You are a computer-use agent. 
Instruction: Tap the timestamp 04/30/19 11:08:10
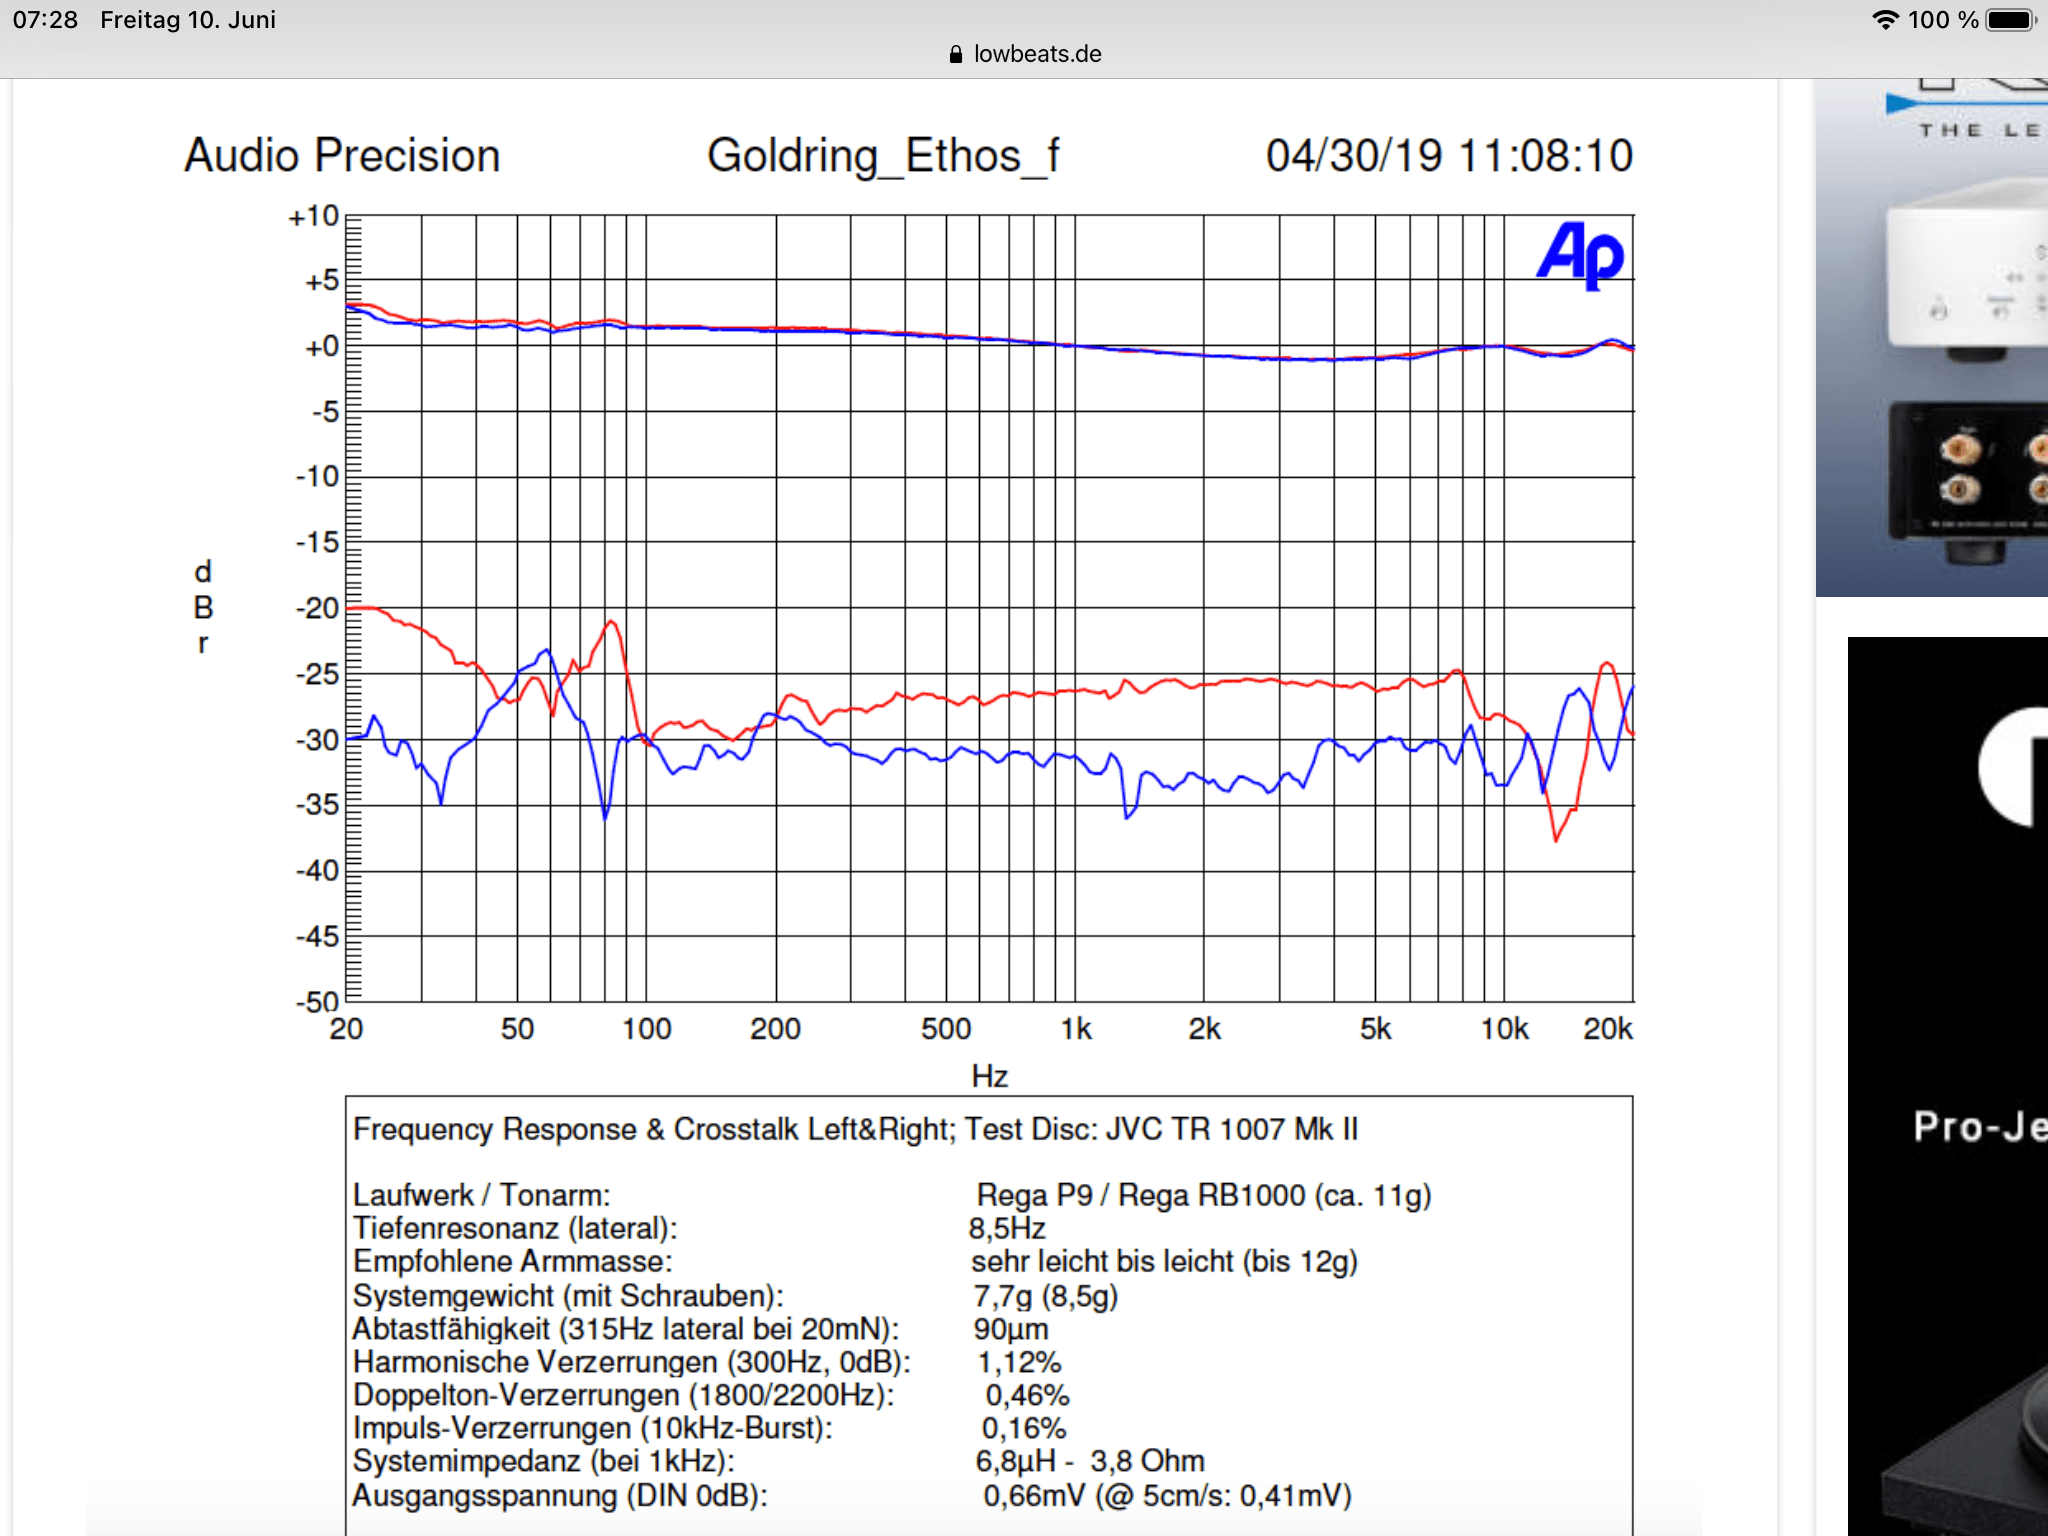(1449, 156)
